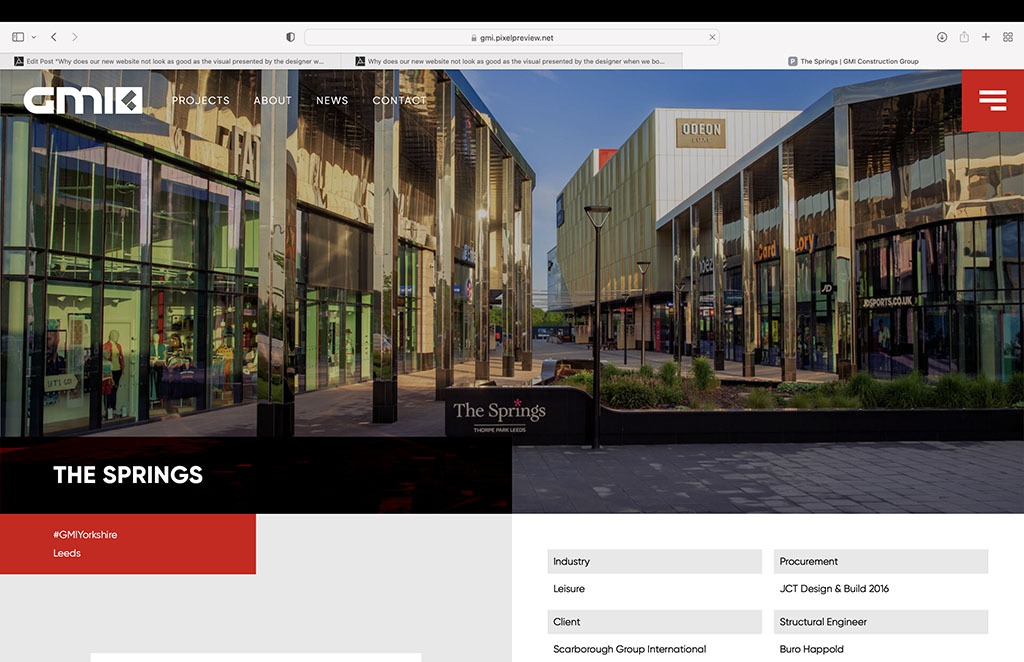1024x662 pixels.
Task: Switch to the "Edit Post" tab
Action: tap(170, 61)
